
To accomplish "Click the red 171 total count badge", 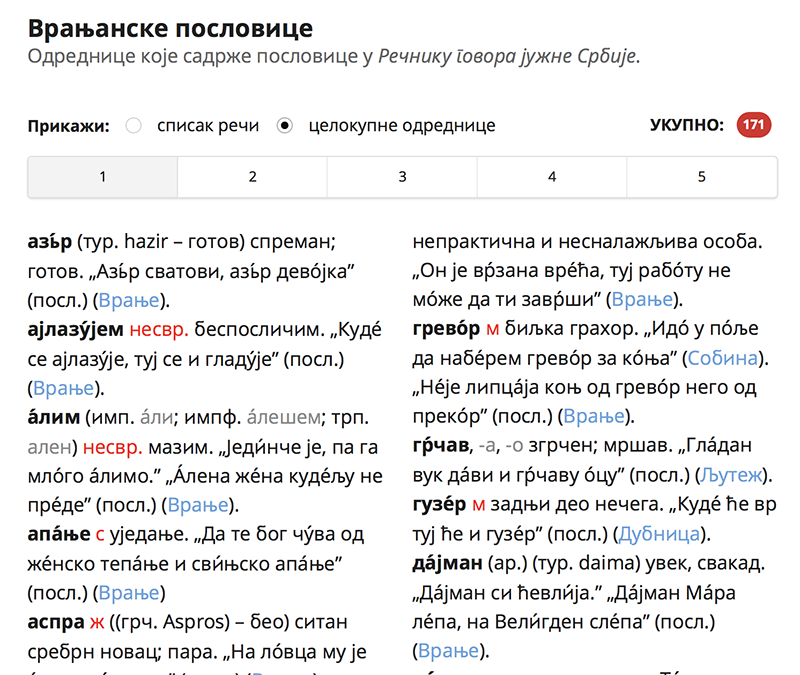I will coord(753,125).
